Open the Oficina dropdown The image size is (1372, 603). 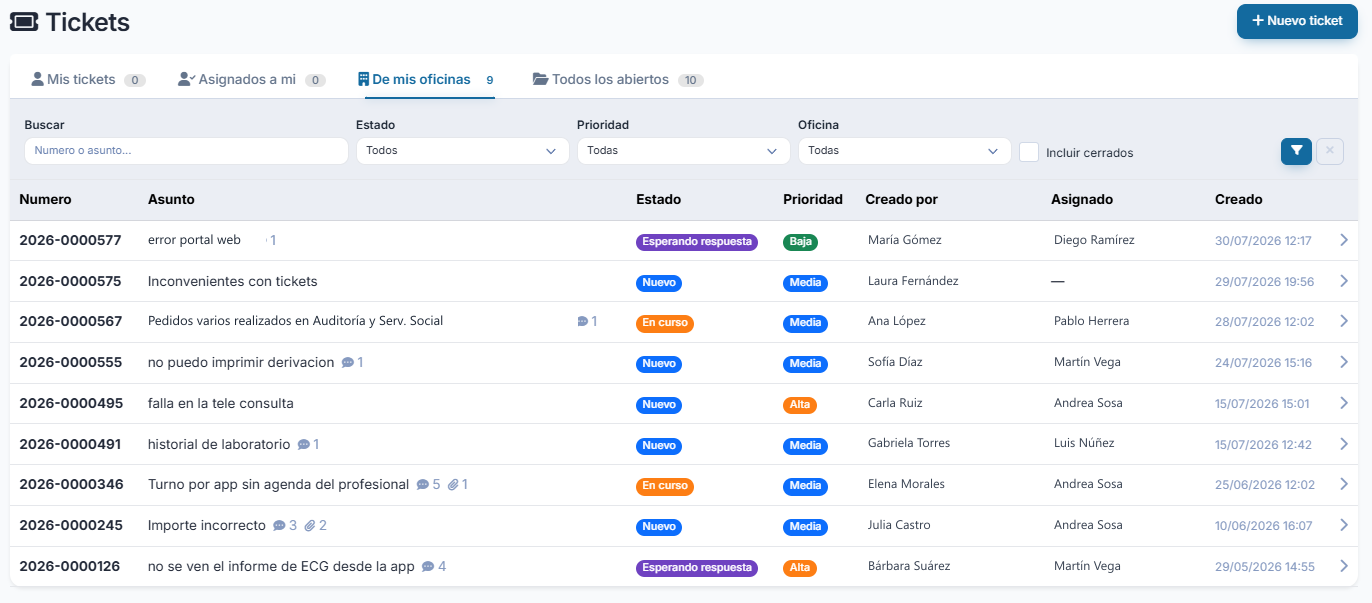[x=903, y=151]
